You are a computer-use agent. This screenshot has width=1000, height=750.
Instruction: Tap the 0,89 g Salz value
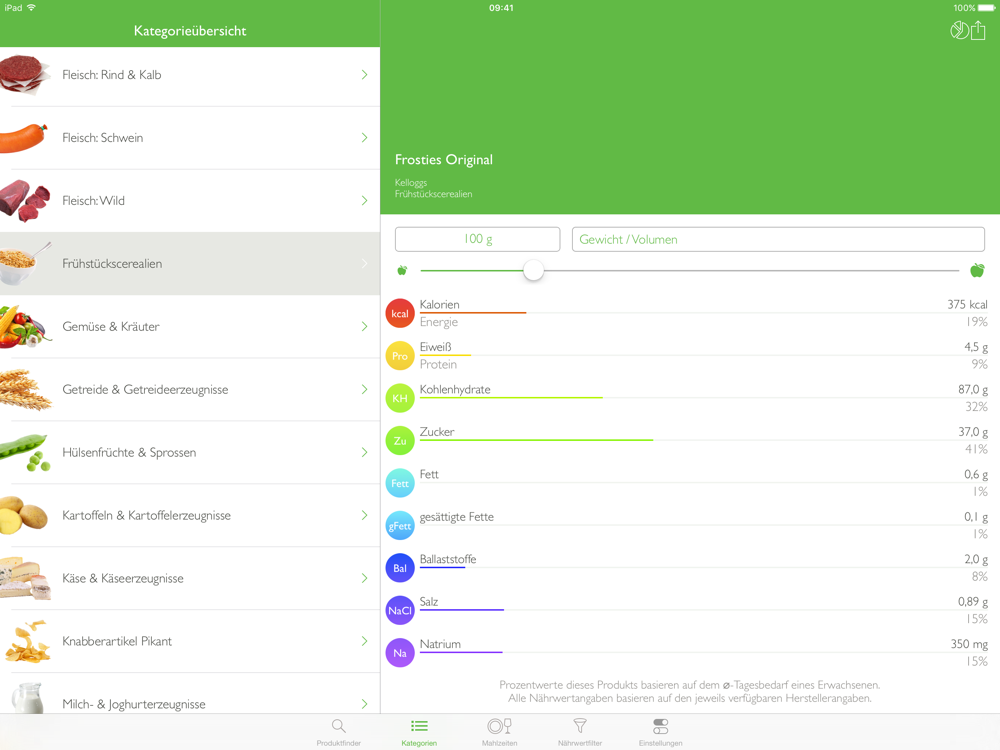[973, 601]
